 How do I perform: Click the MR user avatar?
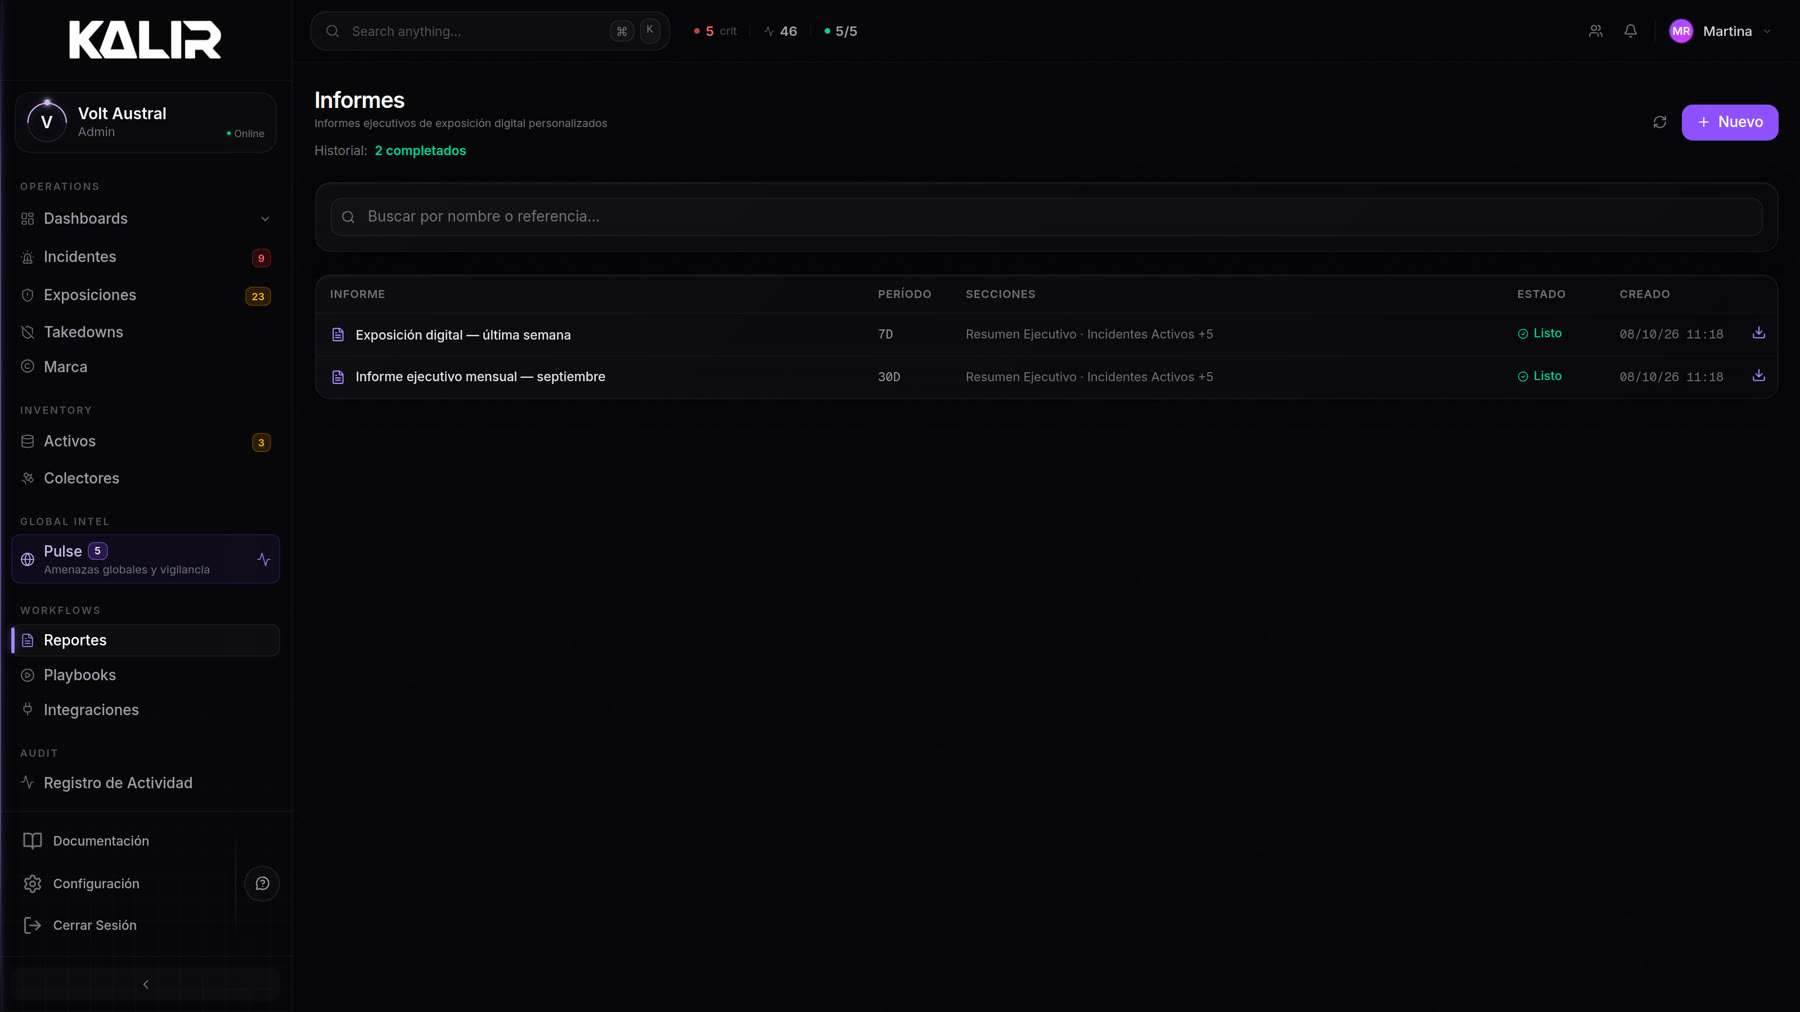click(x=1681, y=31)
